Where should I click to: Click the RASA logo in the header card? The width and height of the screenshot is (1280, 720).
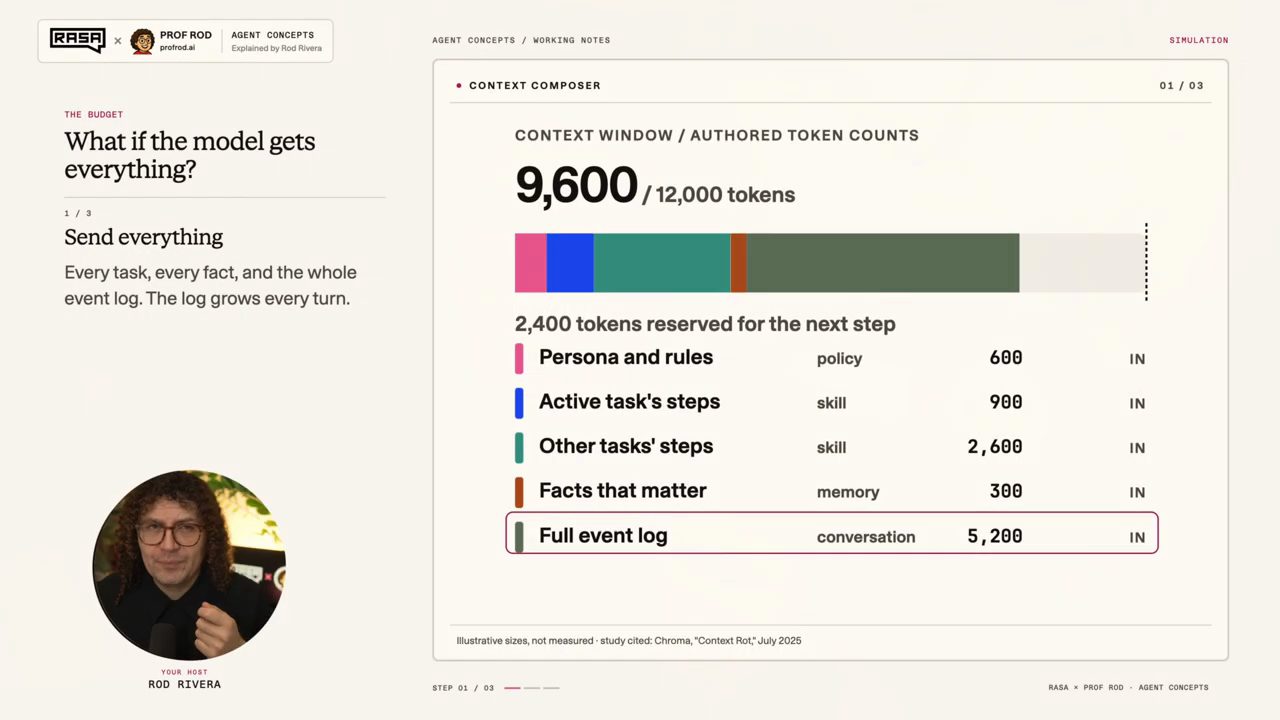point(78,41)
